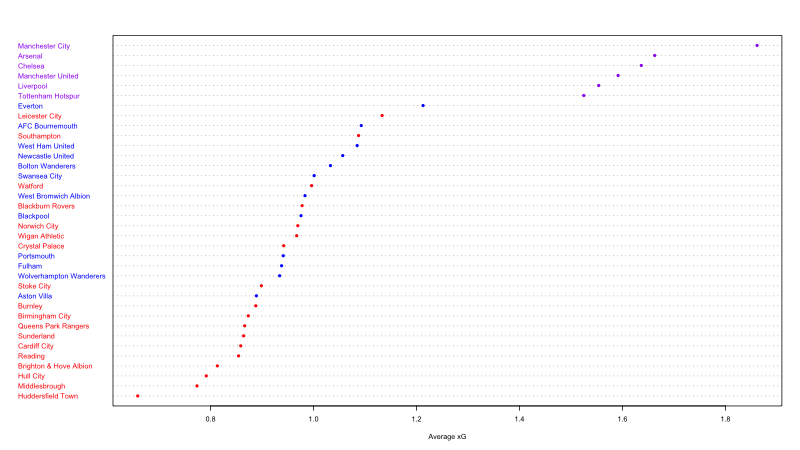800x450 pixels.
Task: Click the Wigan Athletic label
Action: [41, 236]
